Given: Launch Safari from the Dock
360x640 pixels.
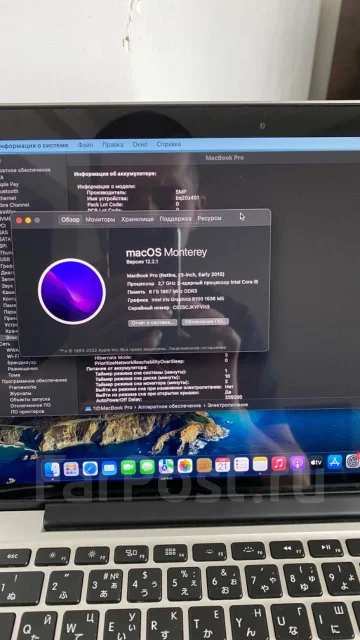Looking at the screenshot, I should click(x=90, y=469).
